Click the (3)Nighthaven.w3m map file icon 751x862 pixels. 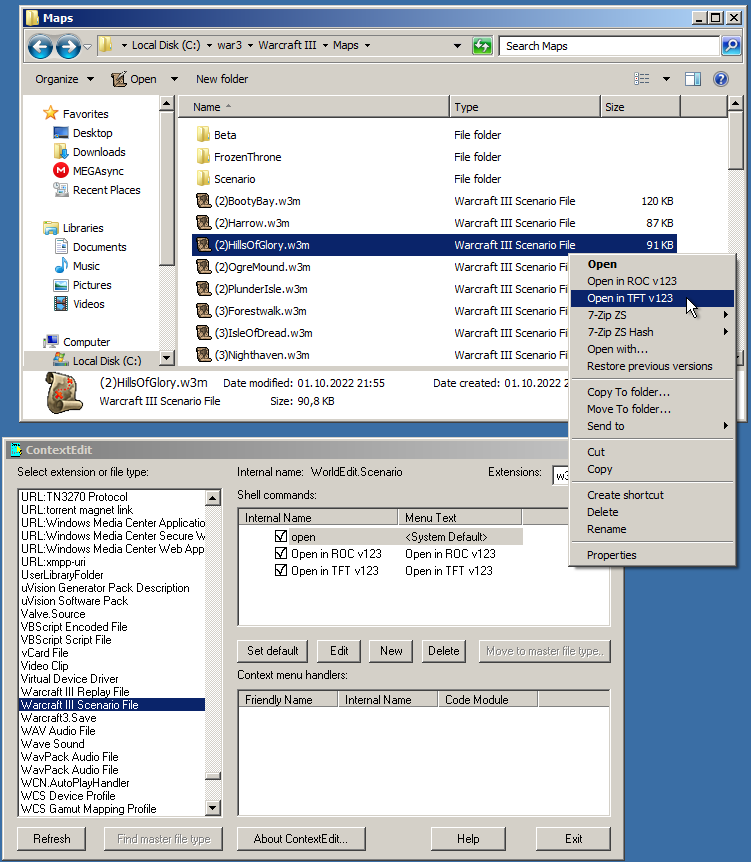coord(203,355)
